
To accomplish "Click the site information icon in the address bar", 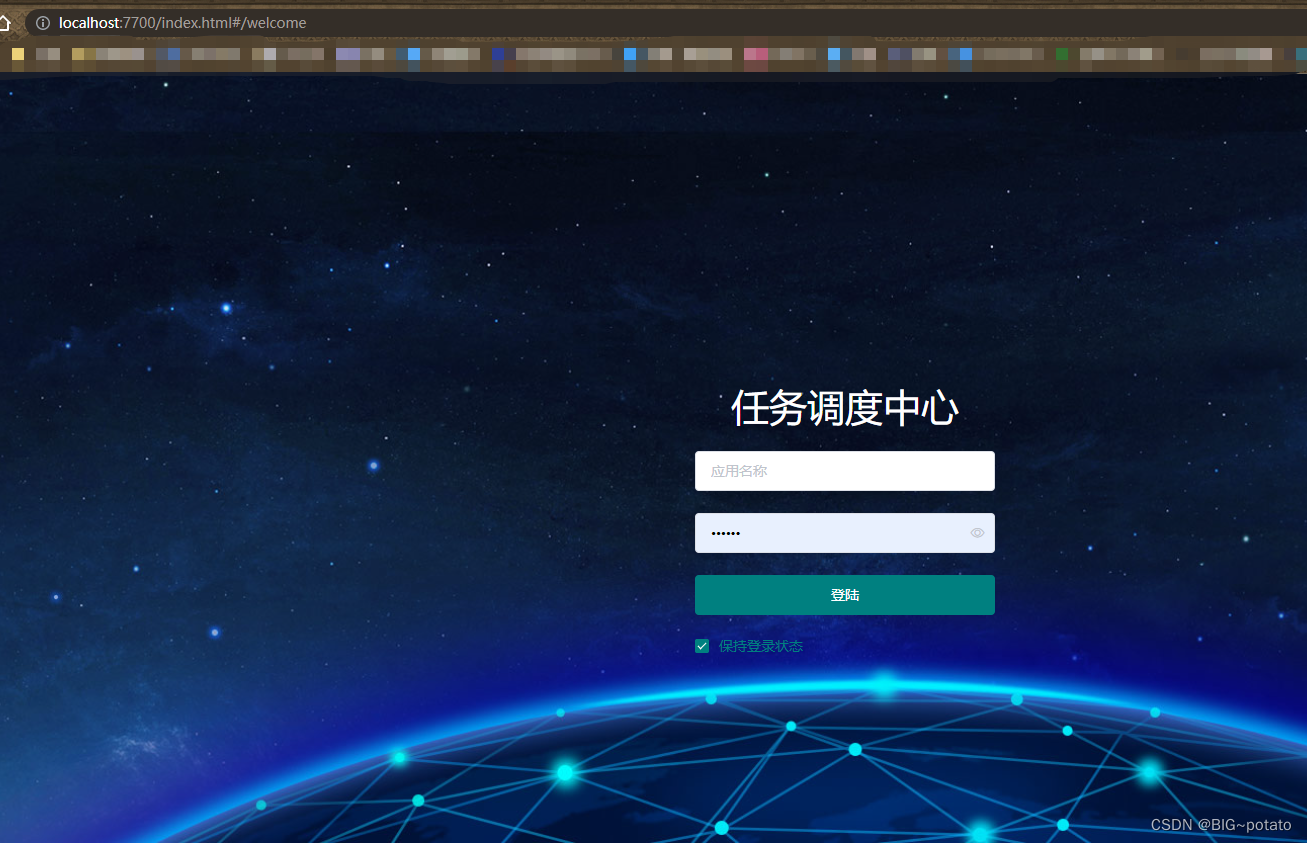I will (41, 22).
